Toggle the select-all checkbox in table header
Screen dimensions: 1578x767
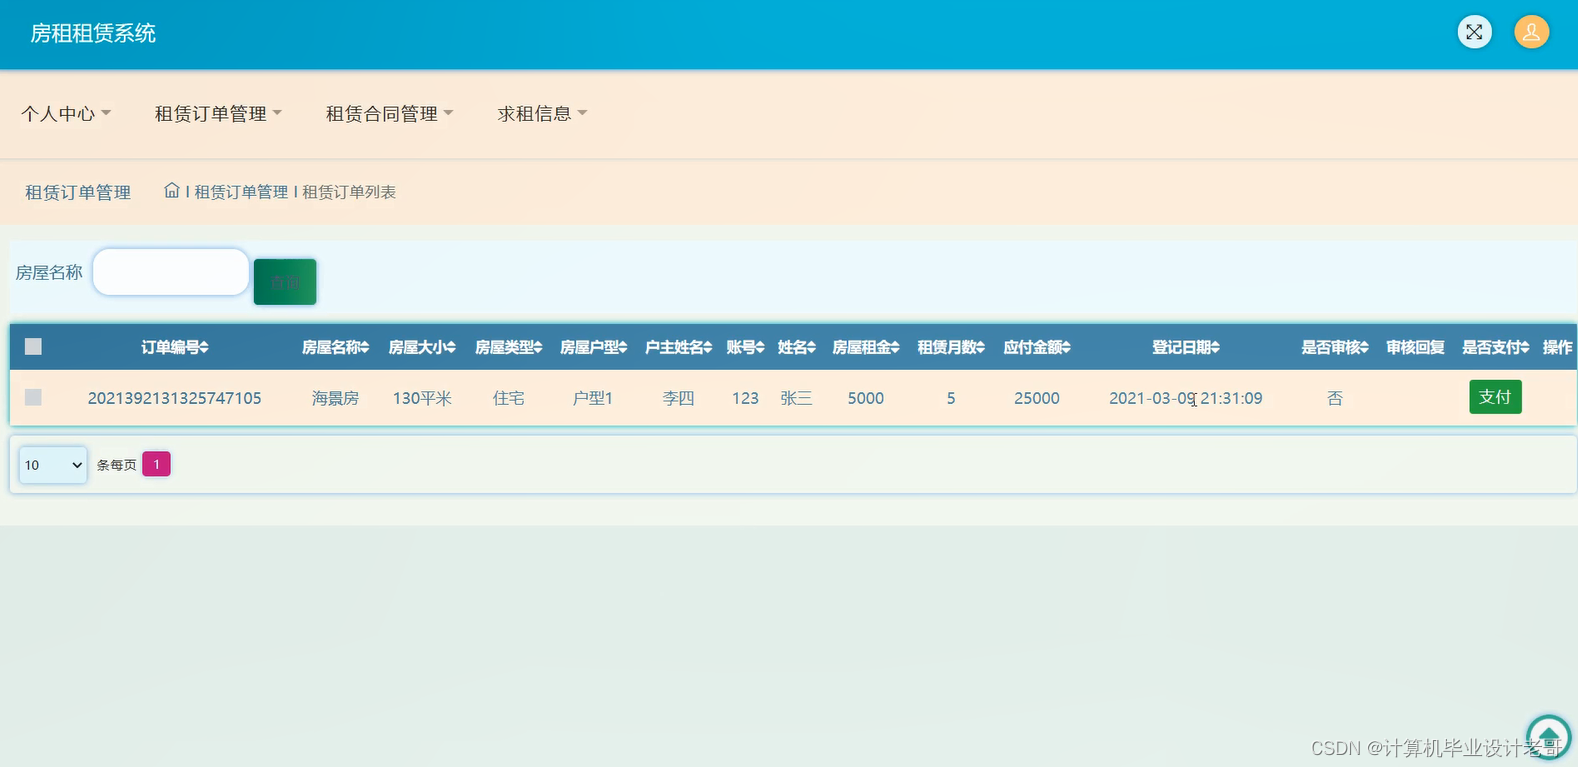33,346
